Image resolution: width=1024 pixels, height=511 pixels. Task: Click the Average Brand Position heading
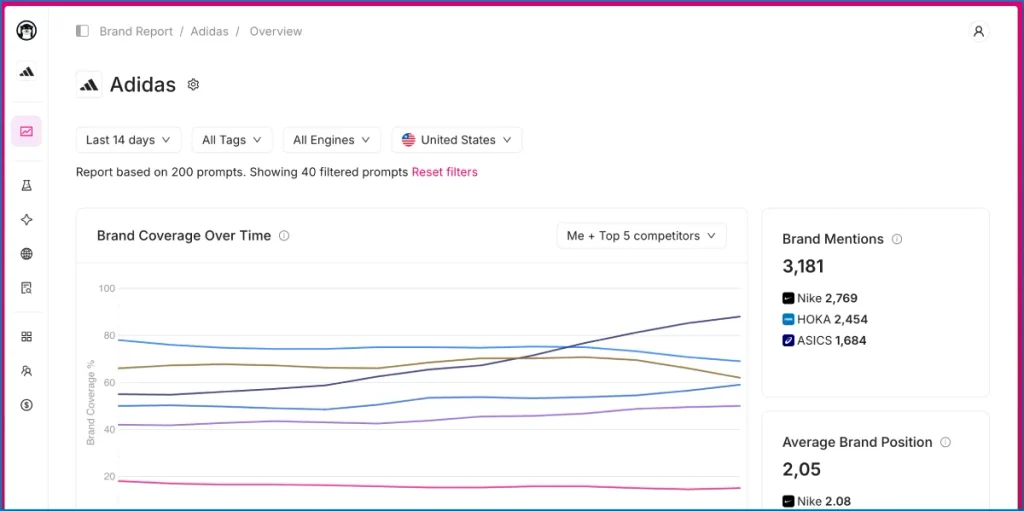pos(857,442)
